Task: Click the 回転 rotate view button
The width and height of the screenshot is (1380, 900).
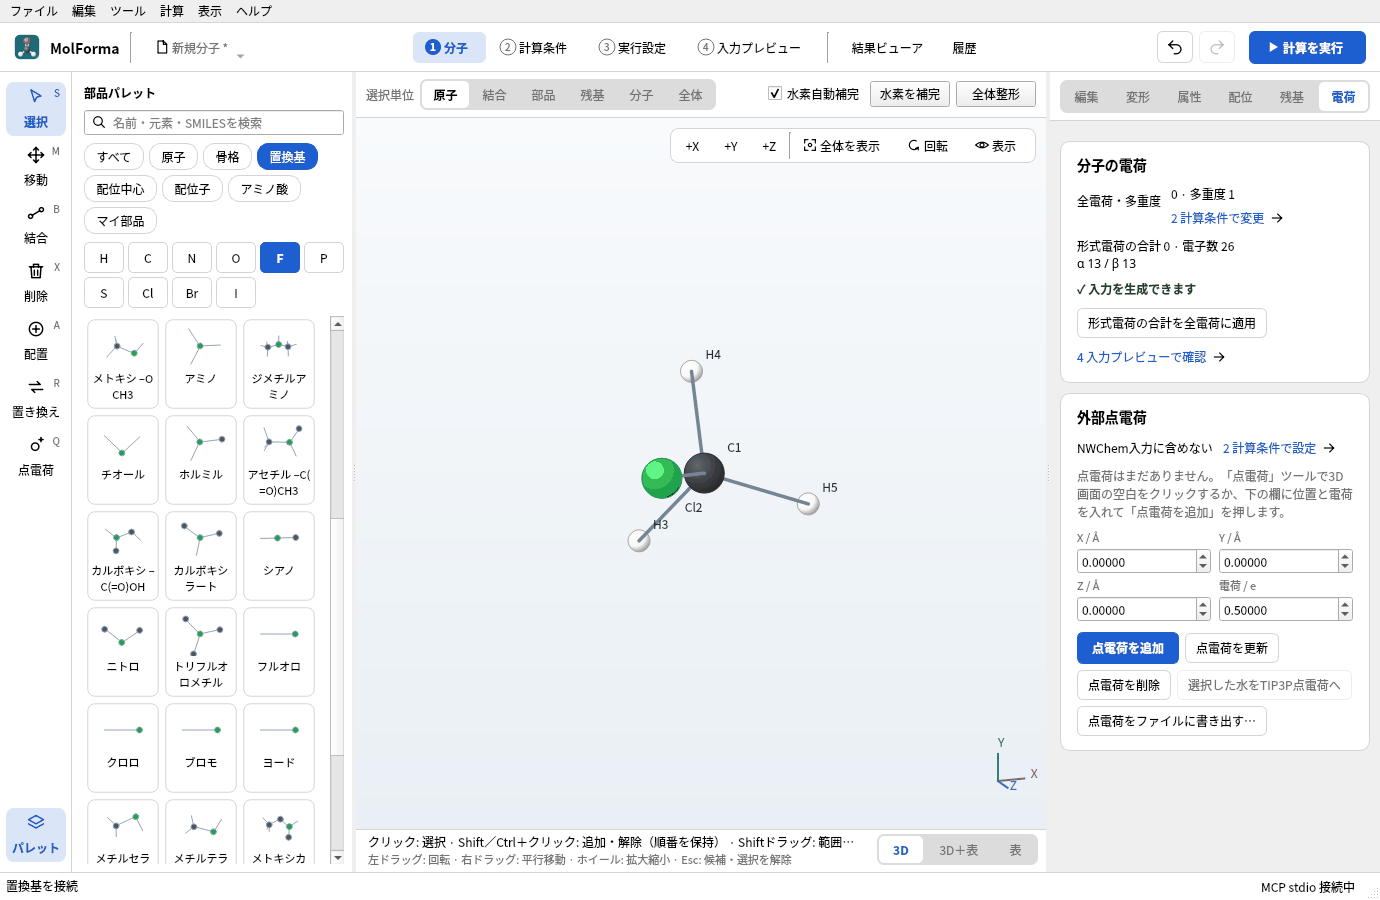Action: pyautogui.click(x=928, y=146)
